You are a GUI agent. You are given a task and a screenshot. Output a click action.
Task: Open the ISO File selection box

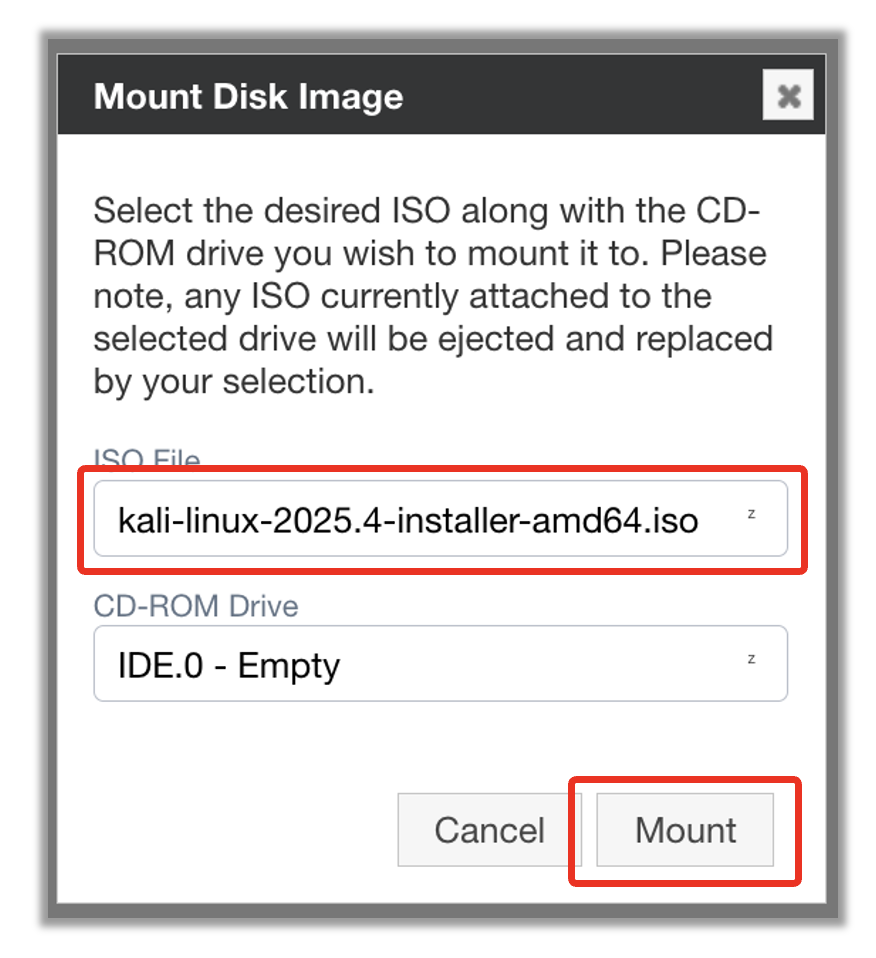[440, 519]
